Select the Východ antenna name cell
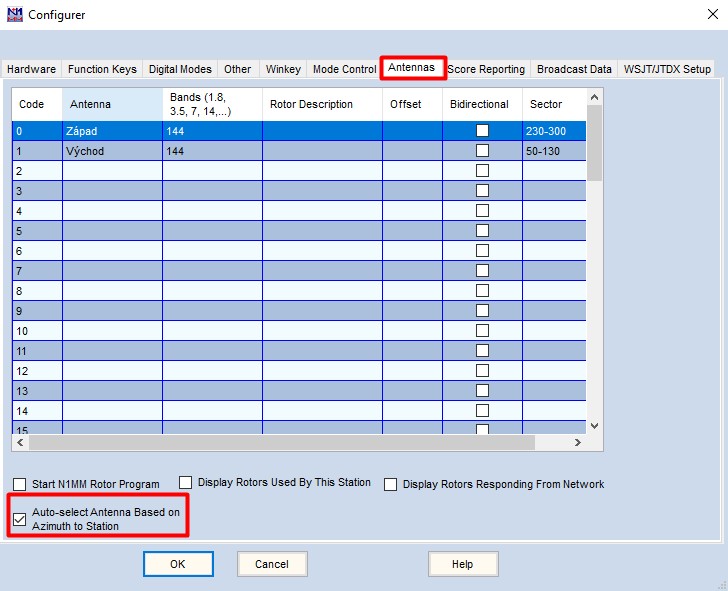728x591 pixels. click(x=112, y=151)
